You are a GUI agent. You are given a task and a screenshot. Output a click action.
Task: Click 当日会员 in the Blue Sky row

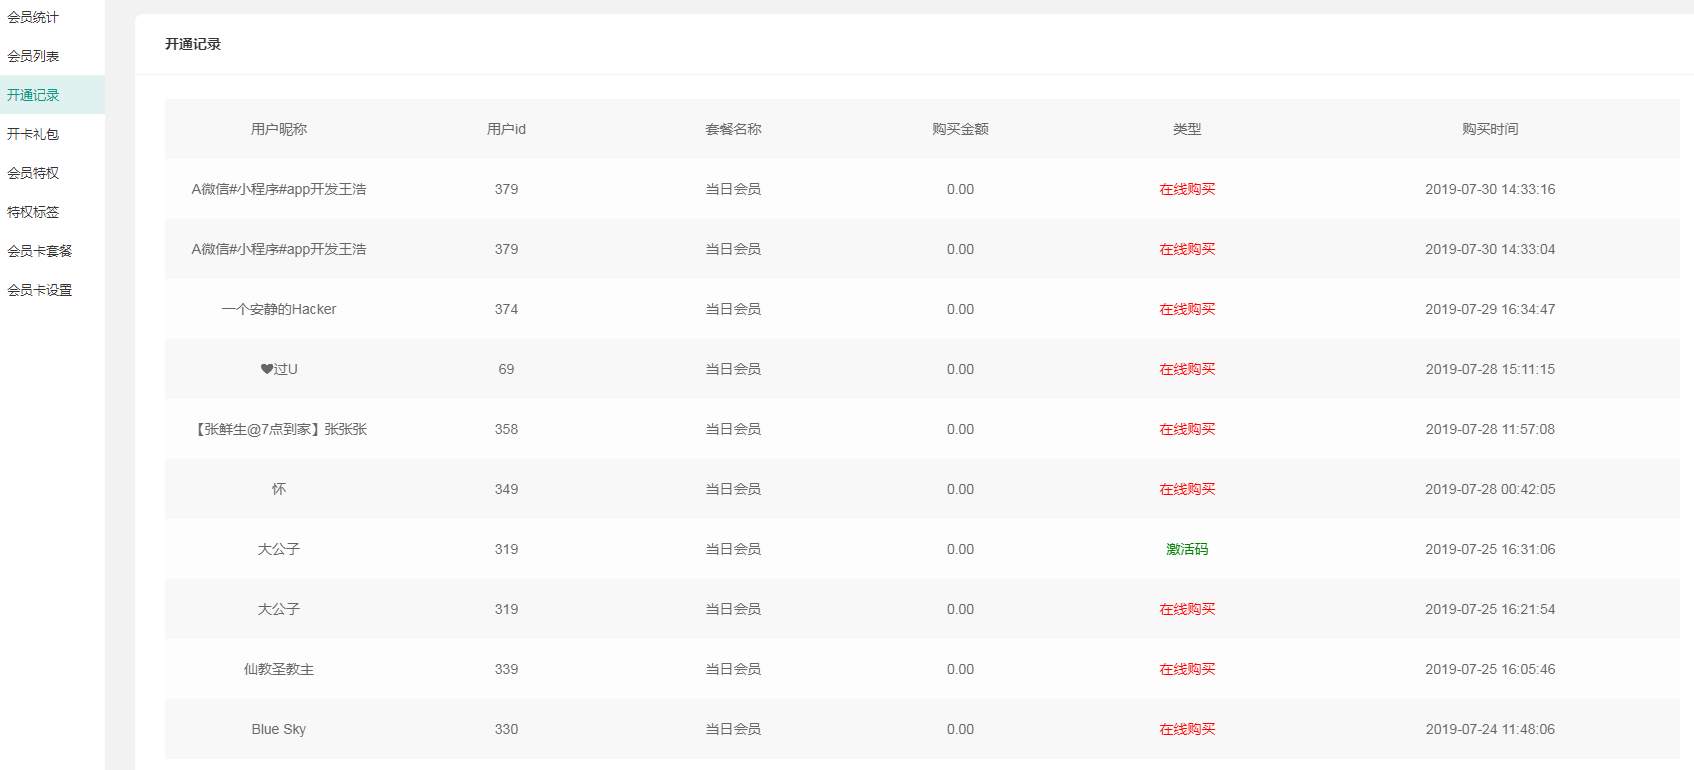(733, 729)
